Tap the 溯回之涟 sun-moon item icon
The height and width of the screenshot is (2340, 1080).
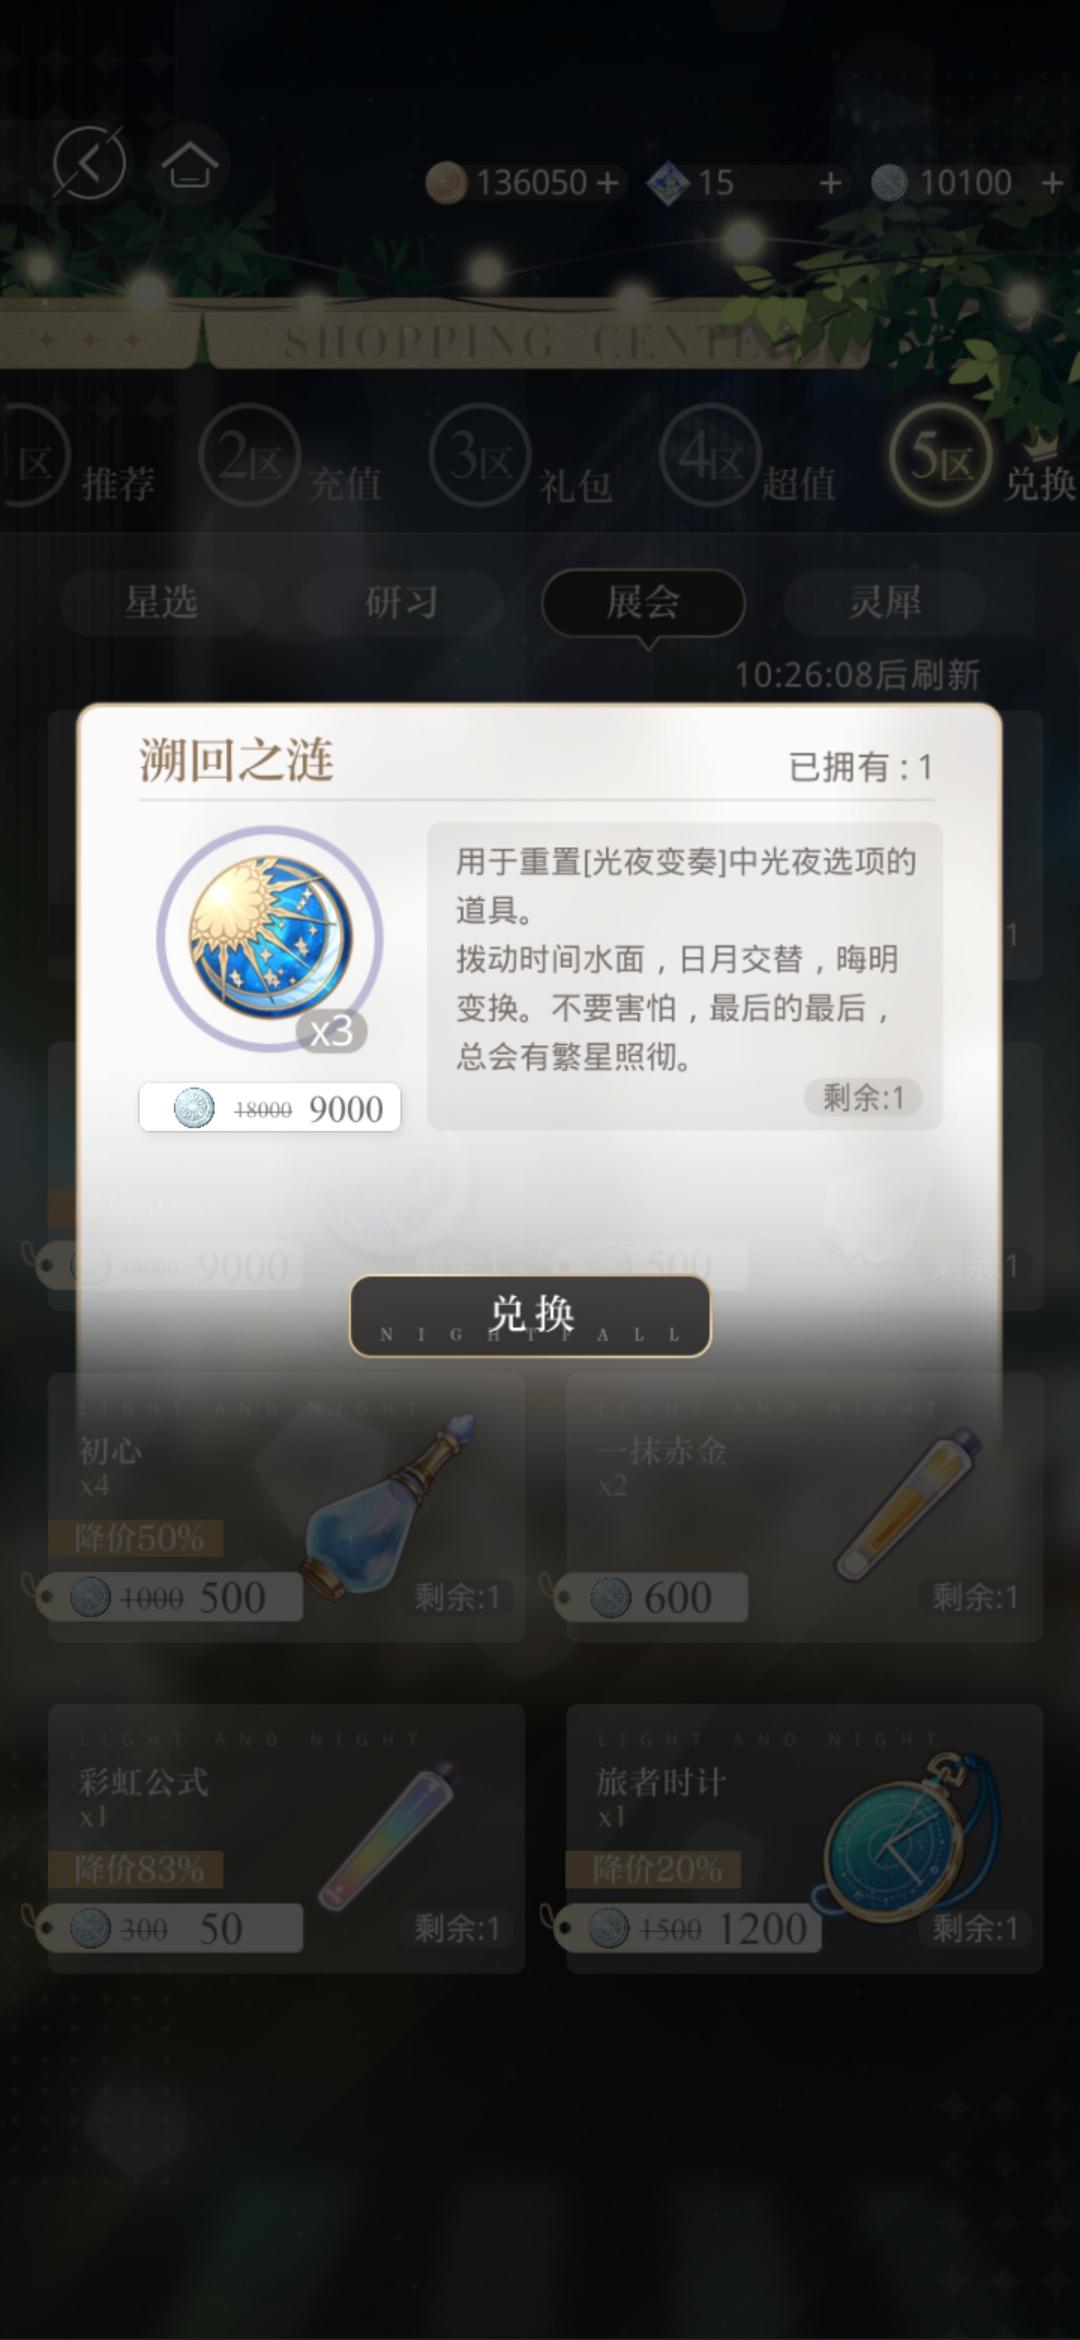(270, 938)
